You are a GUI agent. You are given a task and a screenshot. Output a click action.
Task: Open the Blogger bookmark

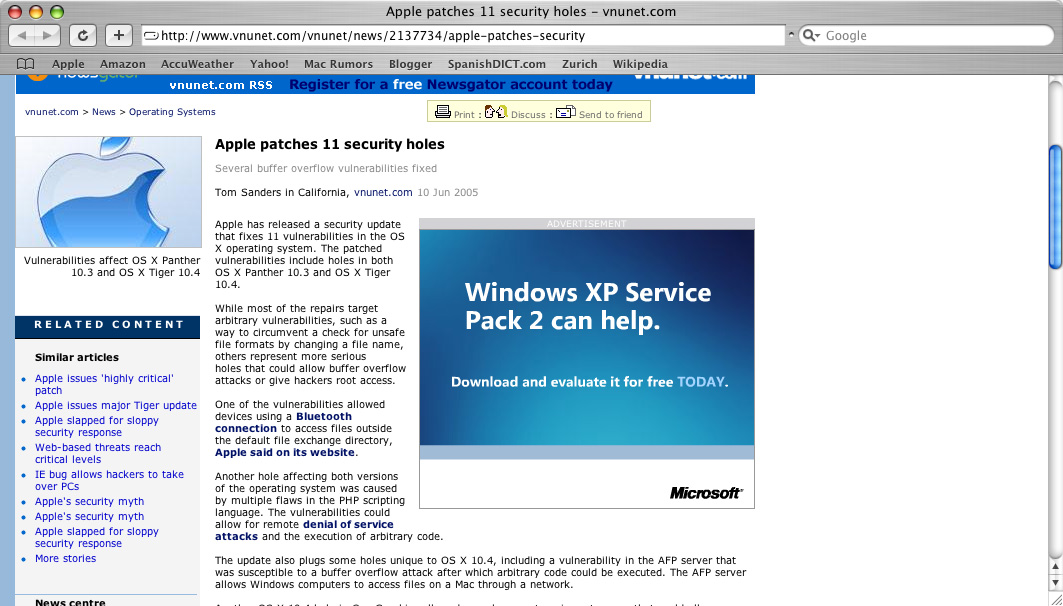[x=410, y=64]
